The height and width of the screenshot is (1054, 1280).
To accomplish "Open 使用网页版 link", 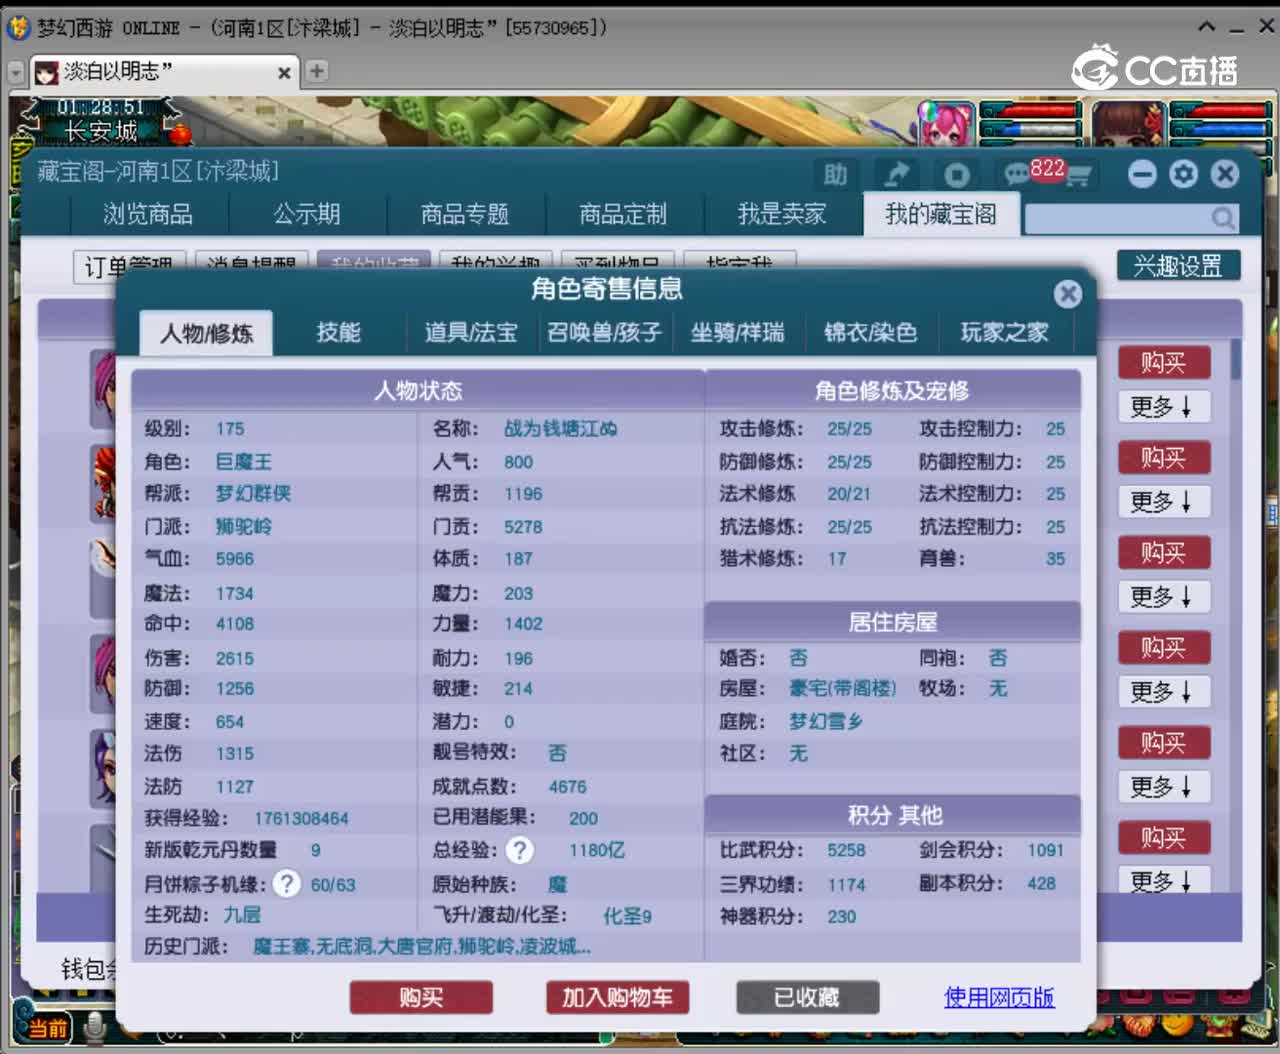I will pyautogui.click(x=999, y=997).
